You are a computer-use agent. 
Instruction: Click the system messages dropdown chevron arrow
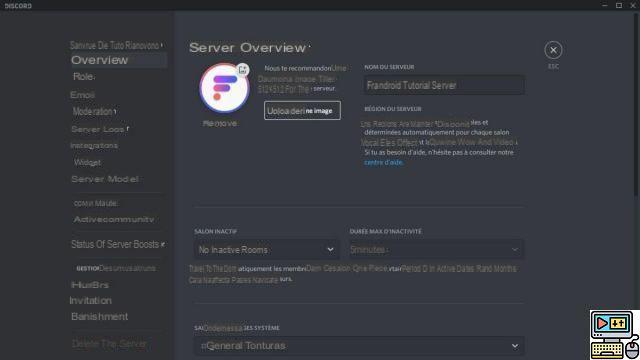[515, 346]
